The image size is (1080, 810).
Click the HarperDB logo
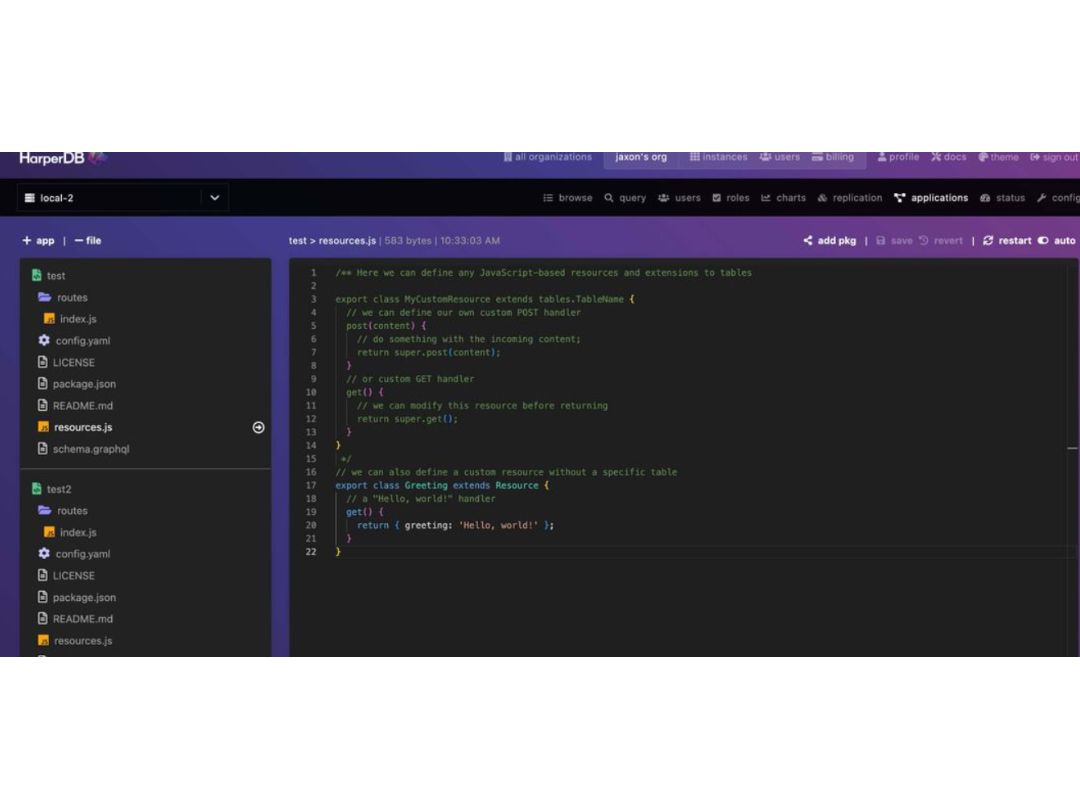[62, 158]
